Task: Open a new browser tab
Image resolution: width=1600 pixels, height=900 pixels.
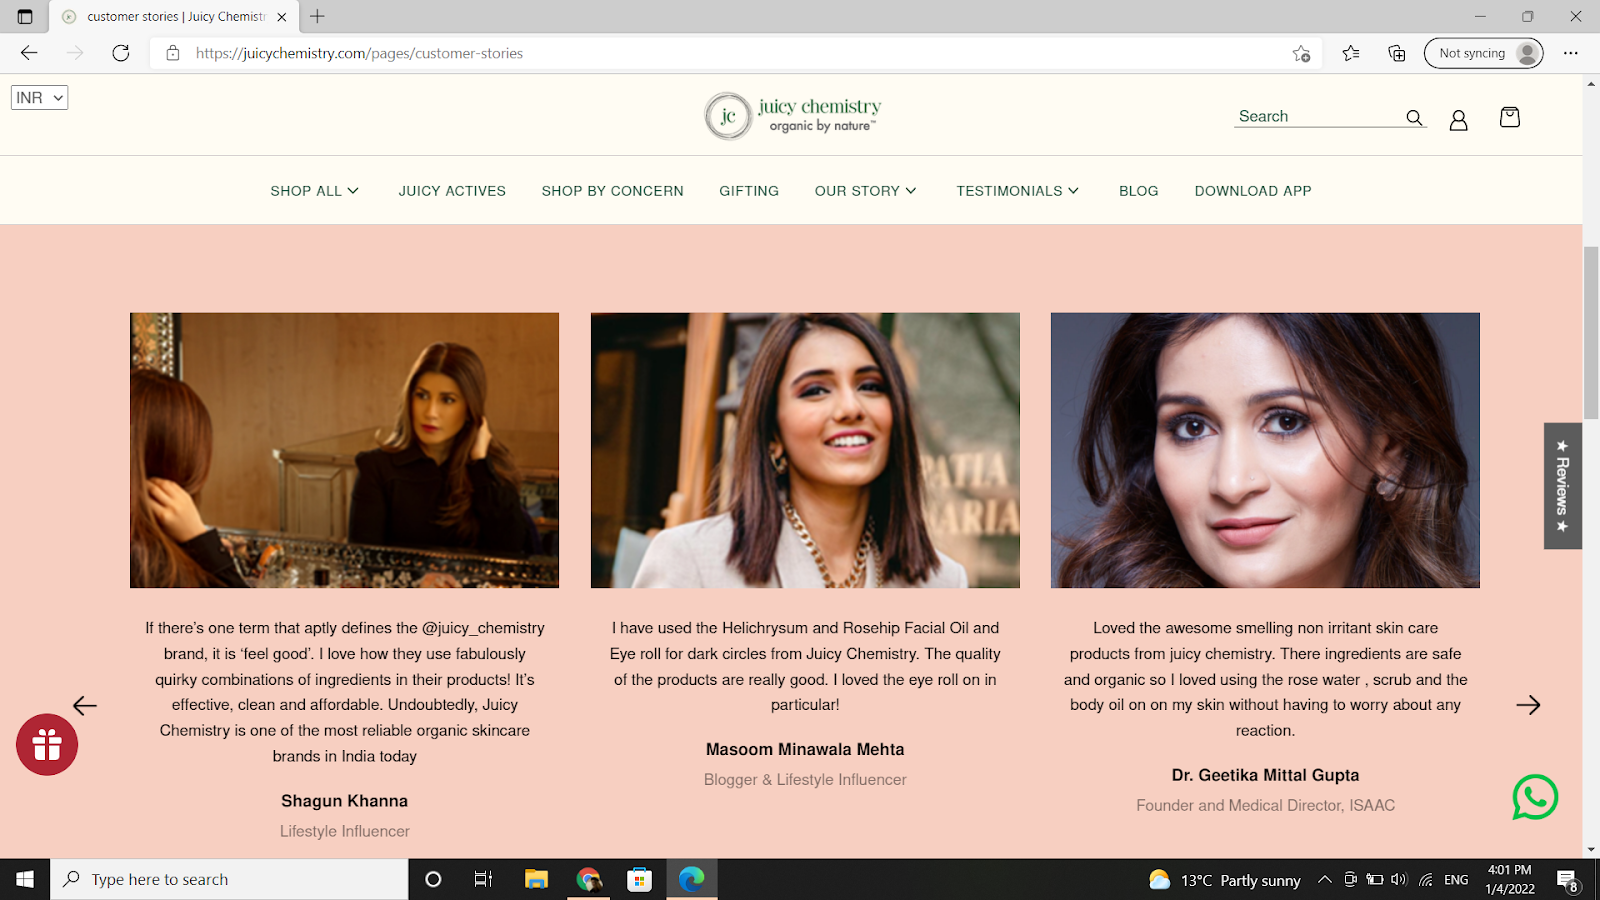Action: 317,16
